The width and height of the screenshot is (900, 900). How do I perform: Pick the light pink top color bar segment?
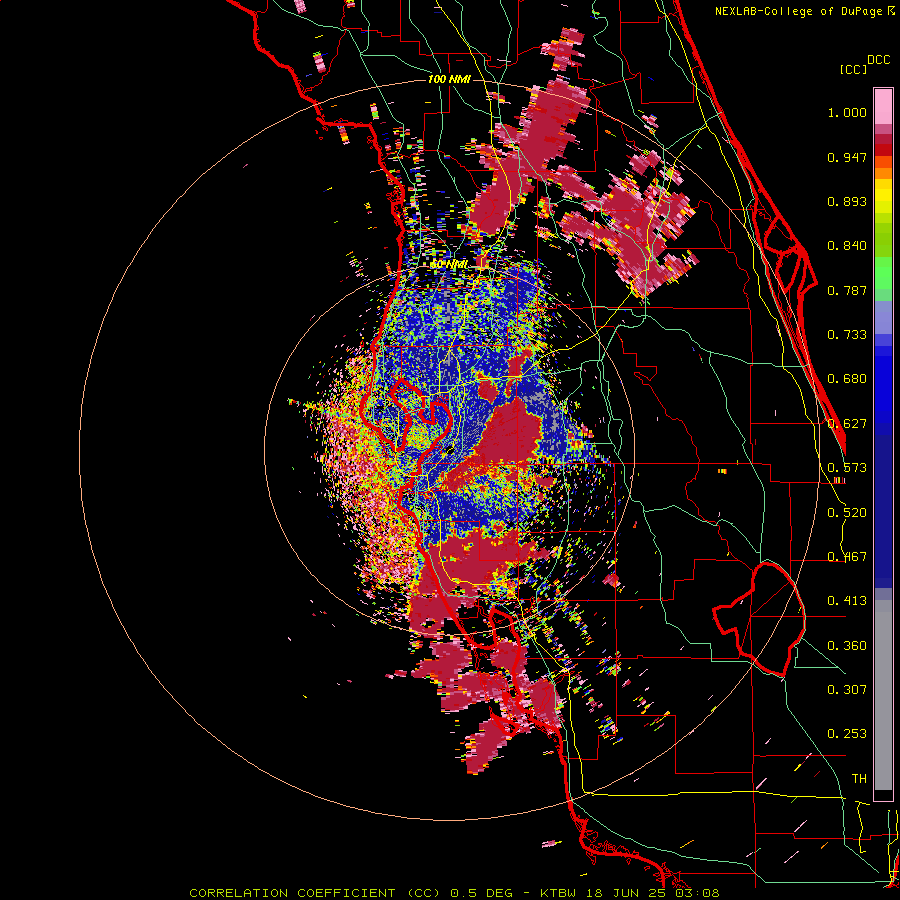point(883,106)
